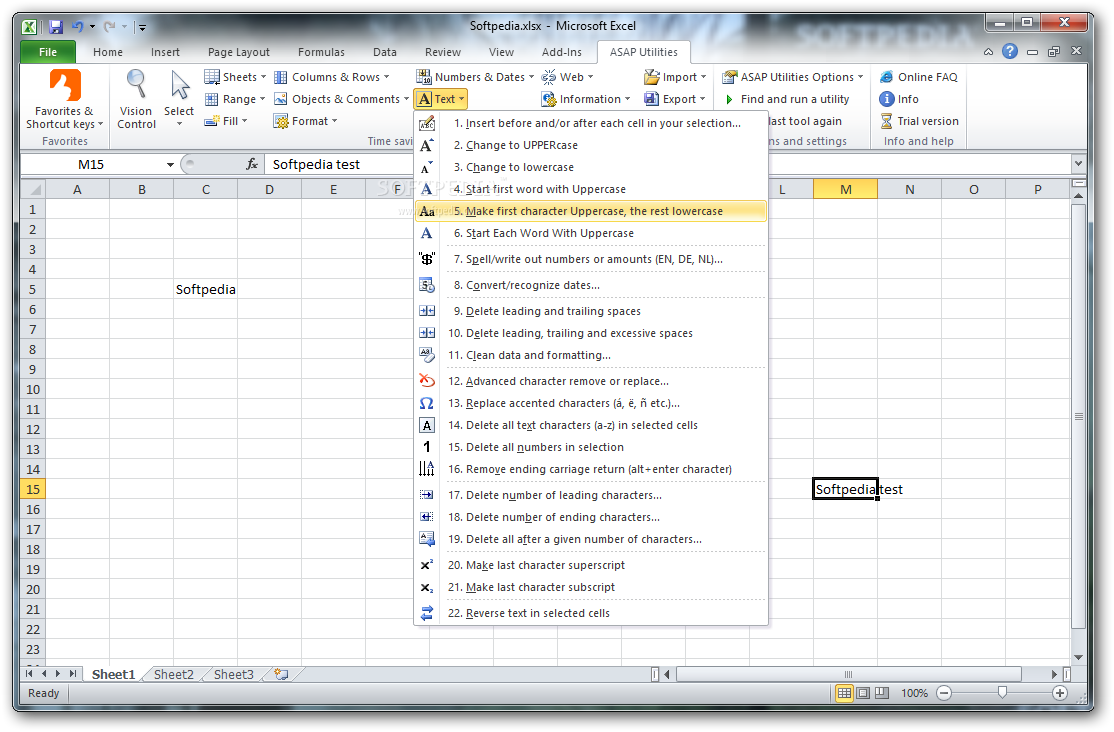Click the vertical scrollbar down arrow
The height and width of the screenshot is (732, 1114).
click(x=1078, y=657)
